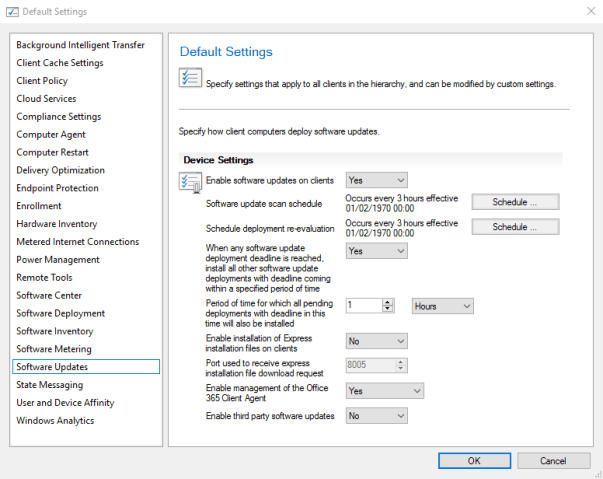Click the dialog resize grip corner
Image resolution: width=603 pixels, height=479 pixels.
598,474
